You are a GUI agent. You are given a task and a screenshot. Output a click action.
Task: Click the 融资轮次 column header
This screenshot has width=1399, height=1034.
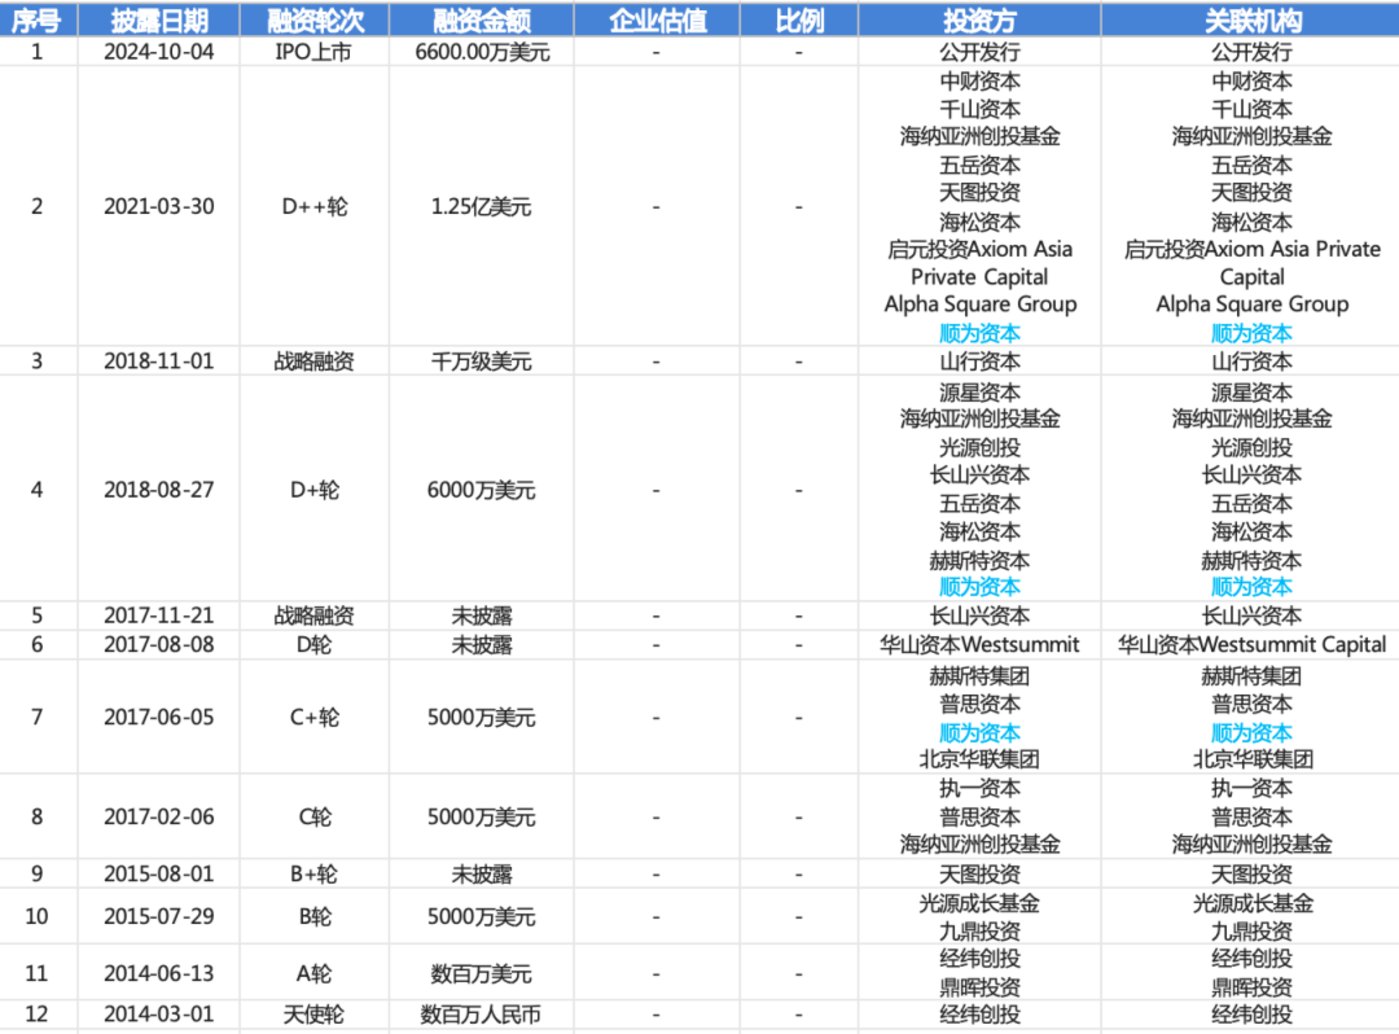(314, 20)
